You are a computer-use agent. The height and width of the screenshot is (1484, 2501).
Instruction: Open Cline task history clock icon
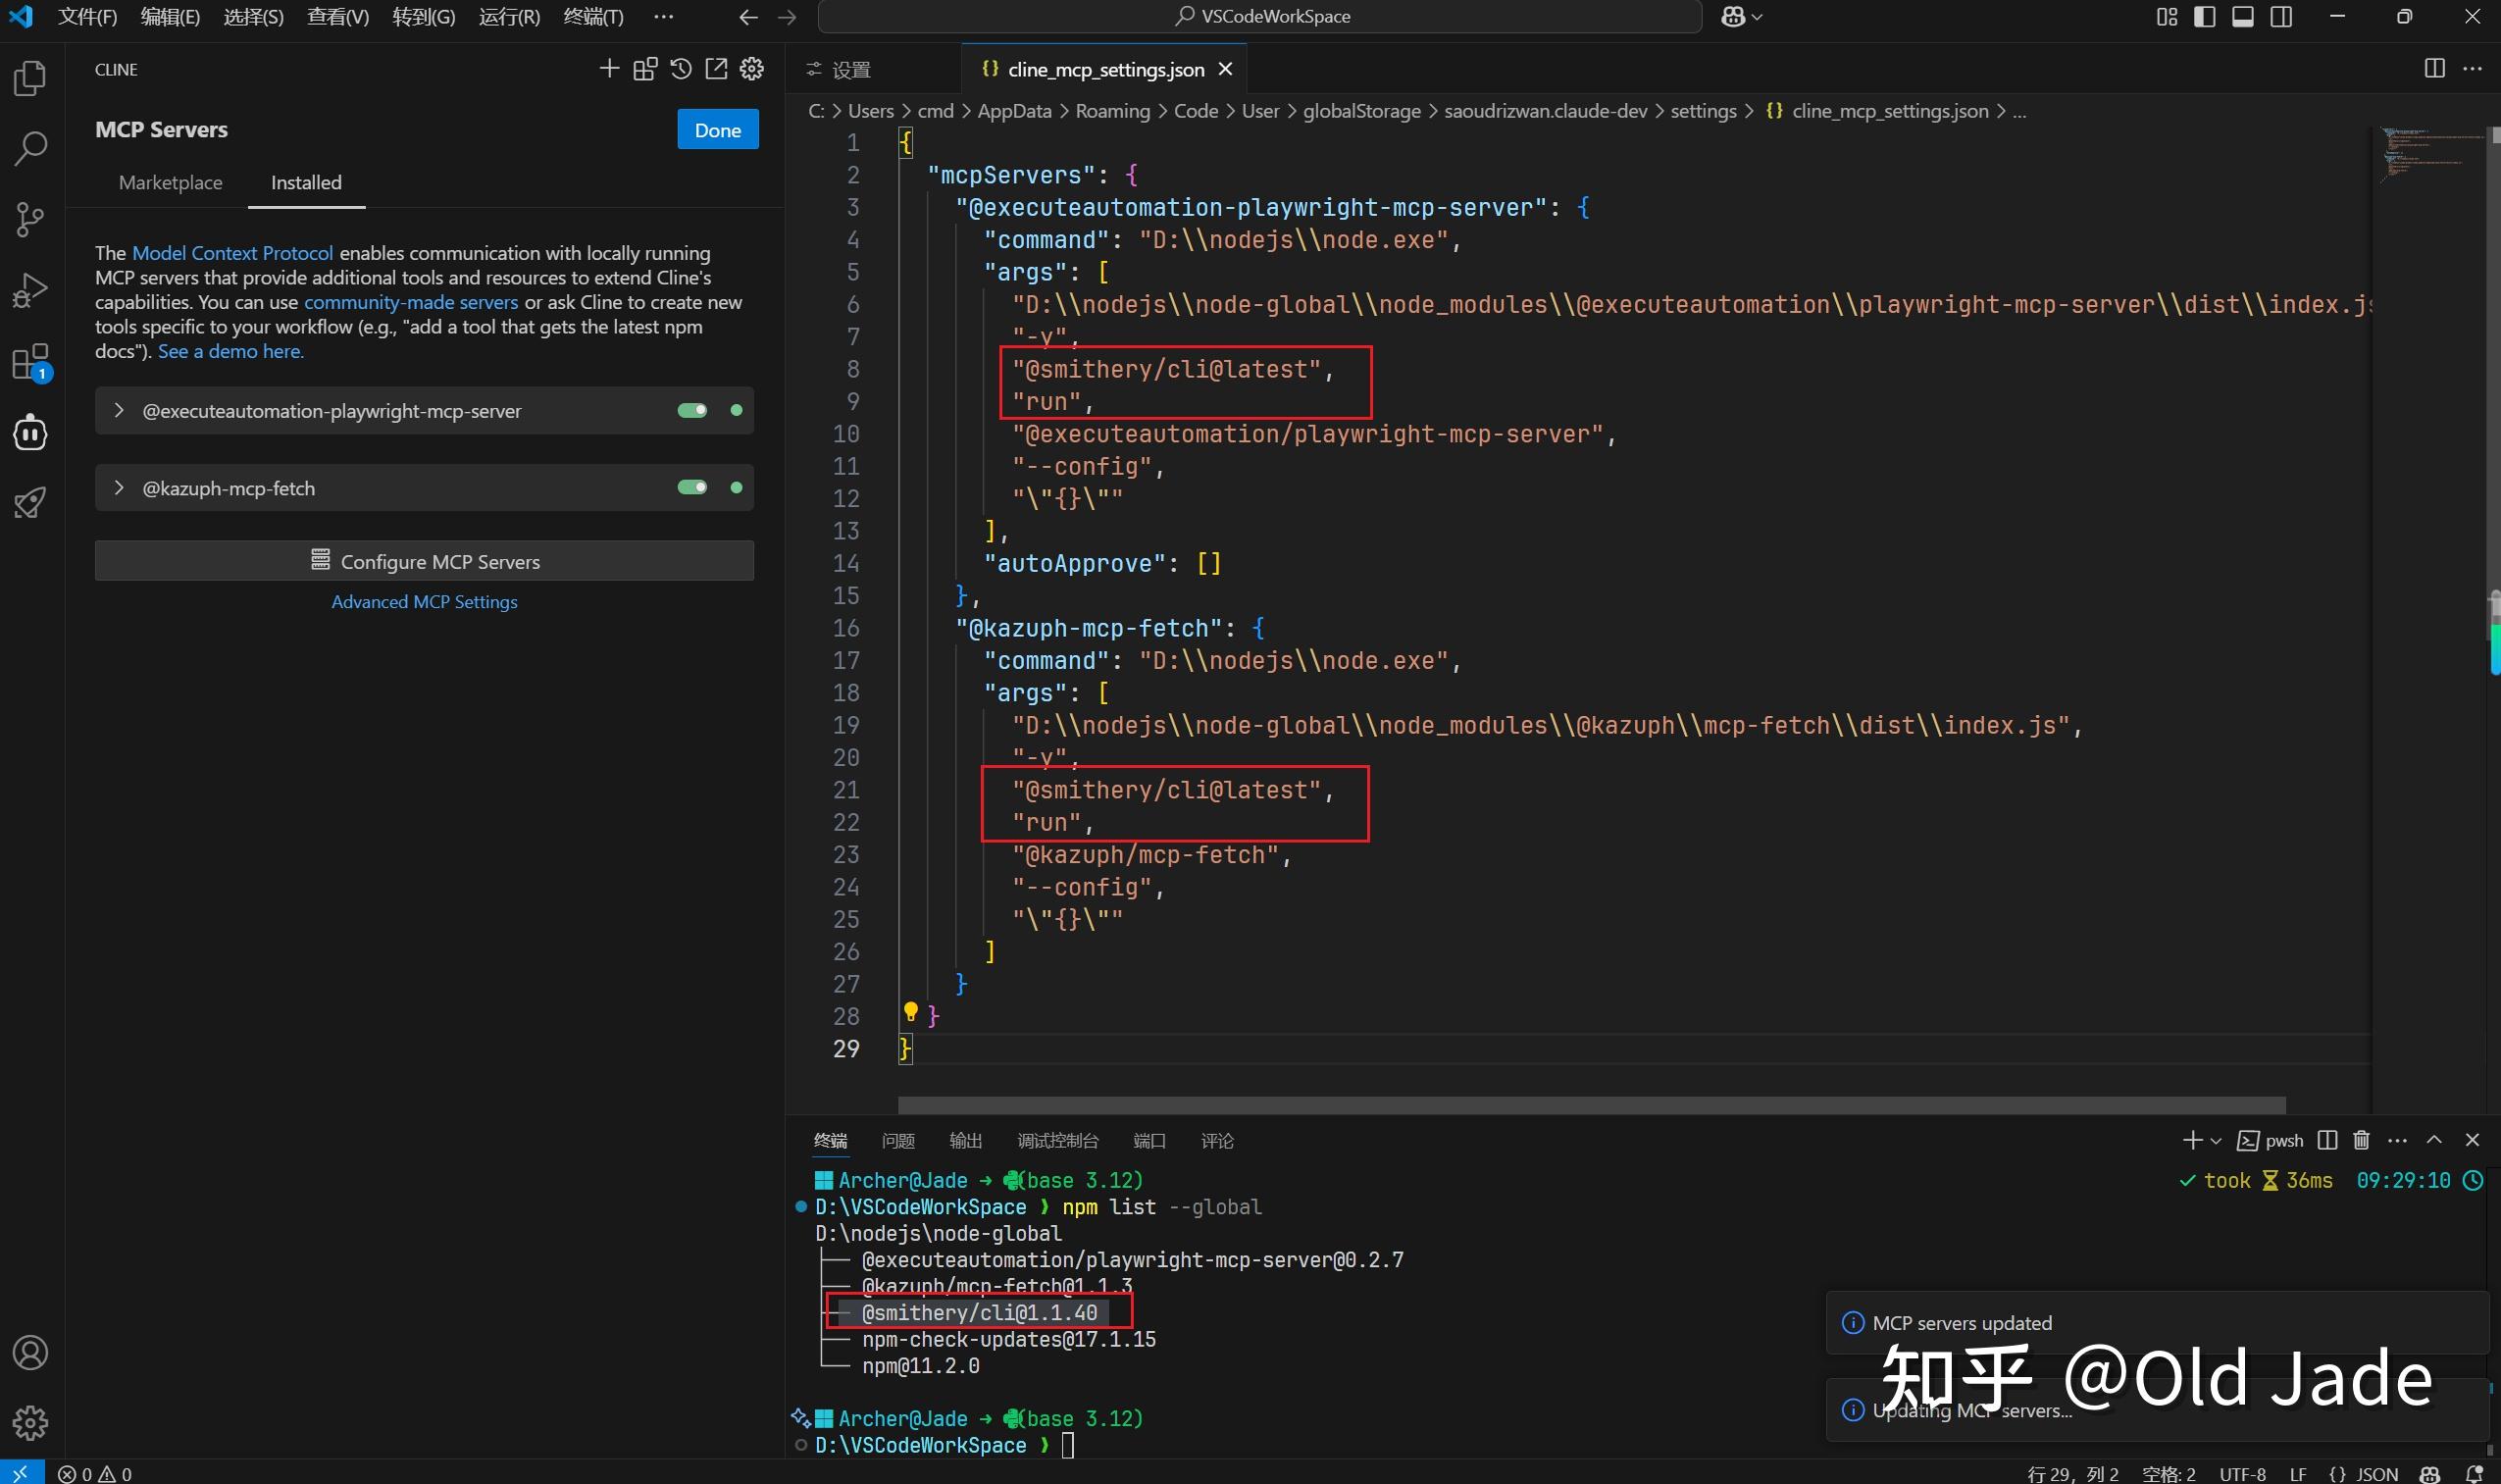[x=681, y=68]
